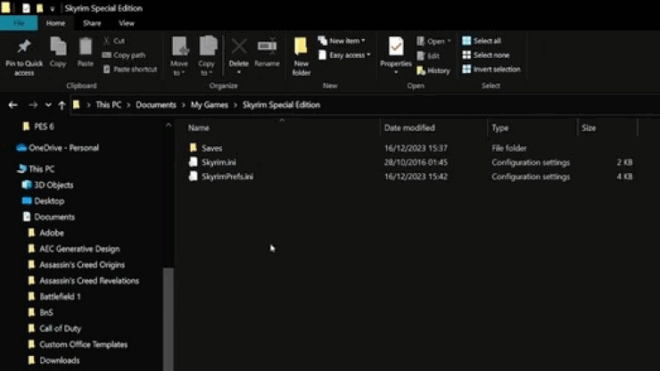Click Documents in the address path
This screenshot has height=371, width=660.
point(156,105)
